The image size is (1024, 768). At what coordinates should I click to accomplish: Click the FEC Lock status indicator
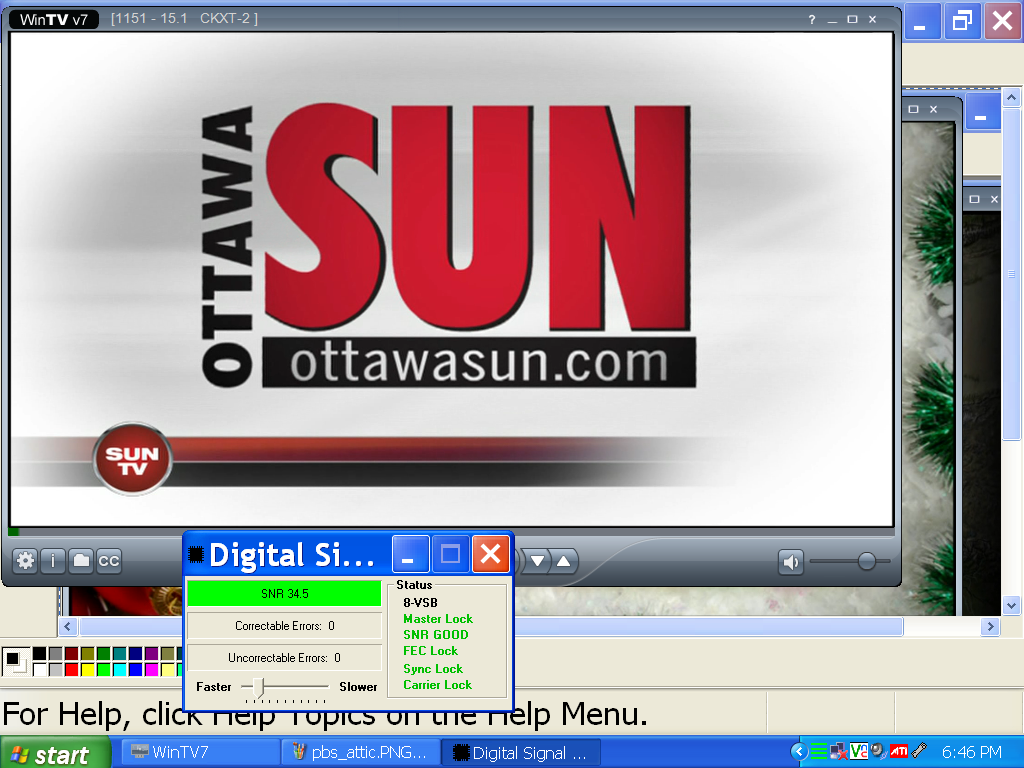click(430, 650)
